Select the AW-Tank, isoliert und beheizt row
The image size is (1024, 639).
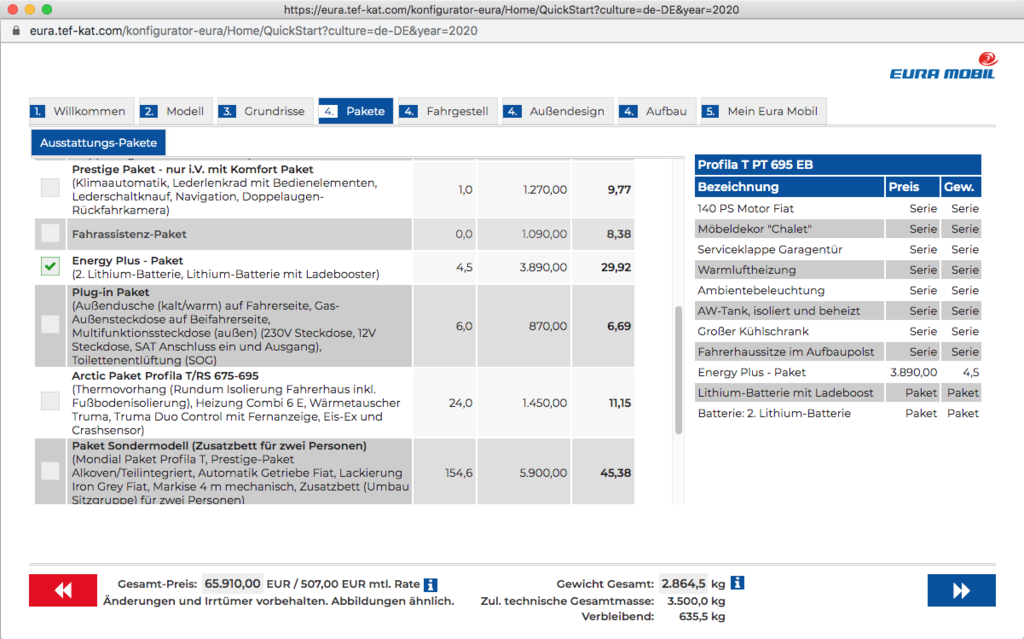838,311
